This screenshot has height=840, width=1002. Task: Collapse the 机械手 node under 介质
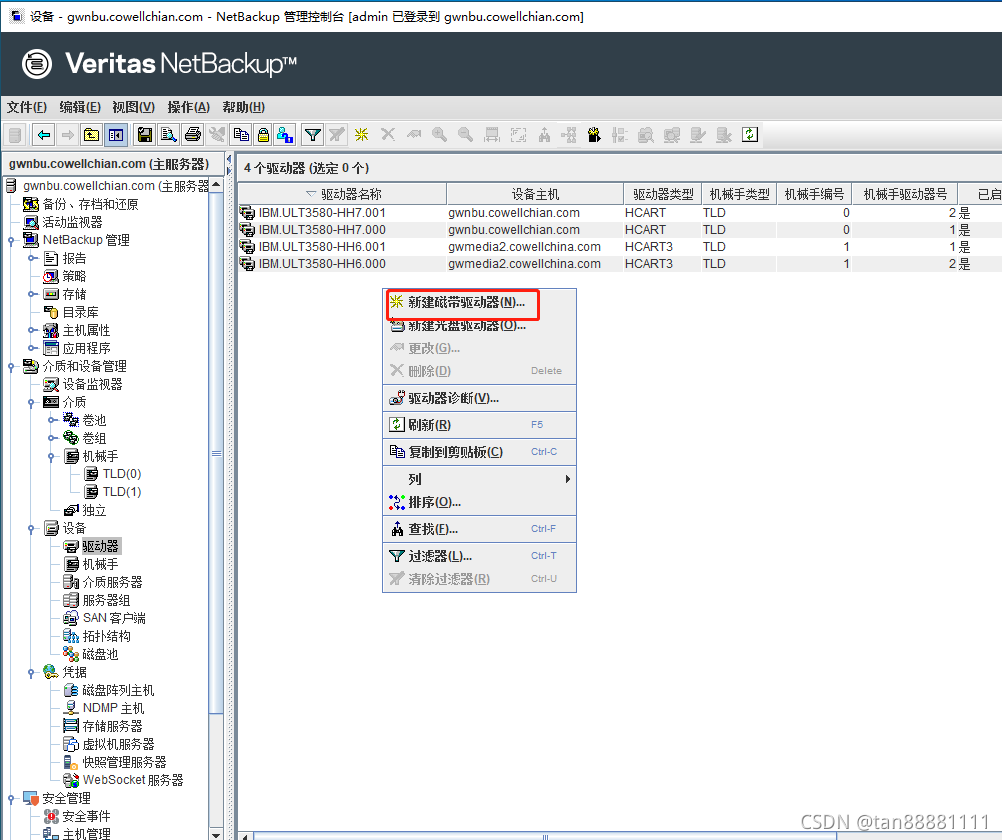51,456
